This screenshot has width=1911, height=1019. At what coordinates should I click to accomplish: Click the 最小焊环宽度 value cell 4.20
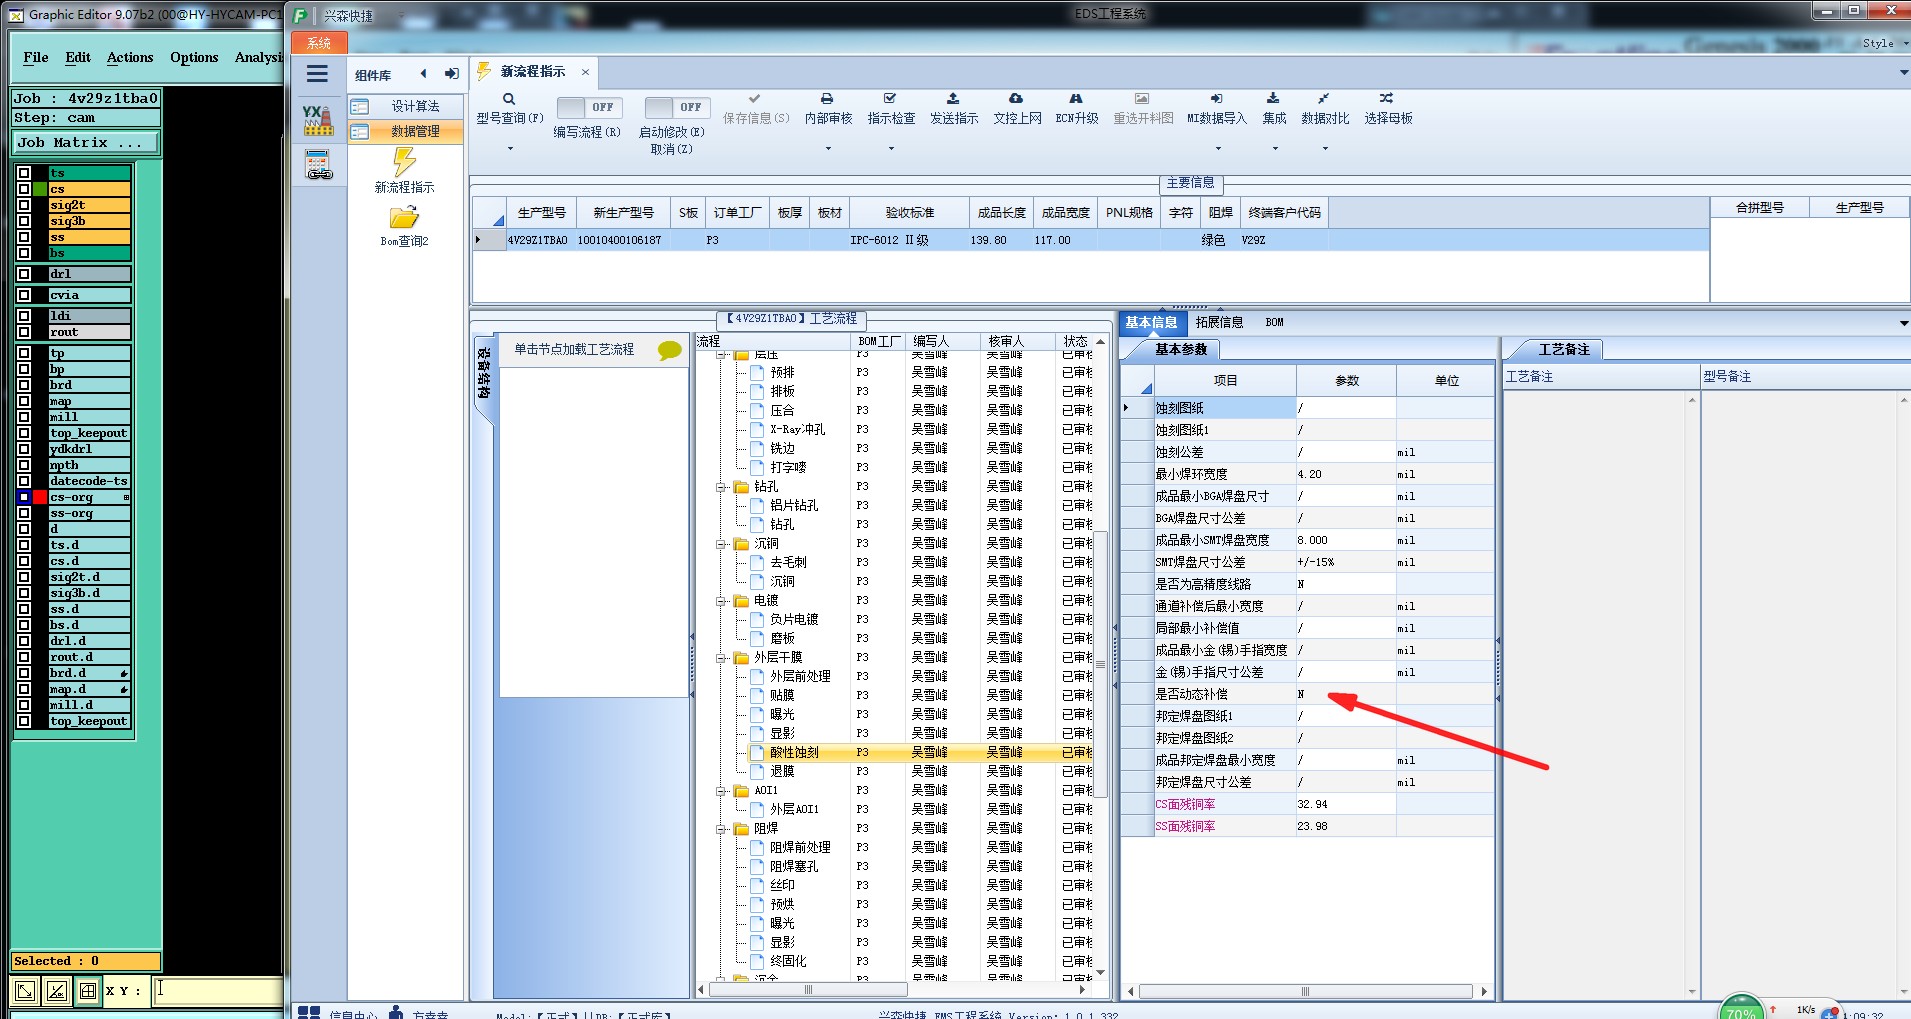point(1346,474)
